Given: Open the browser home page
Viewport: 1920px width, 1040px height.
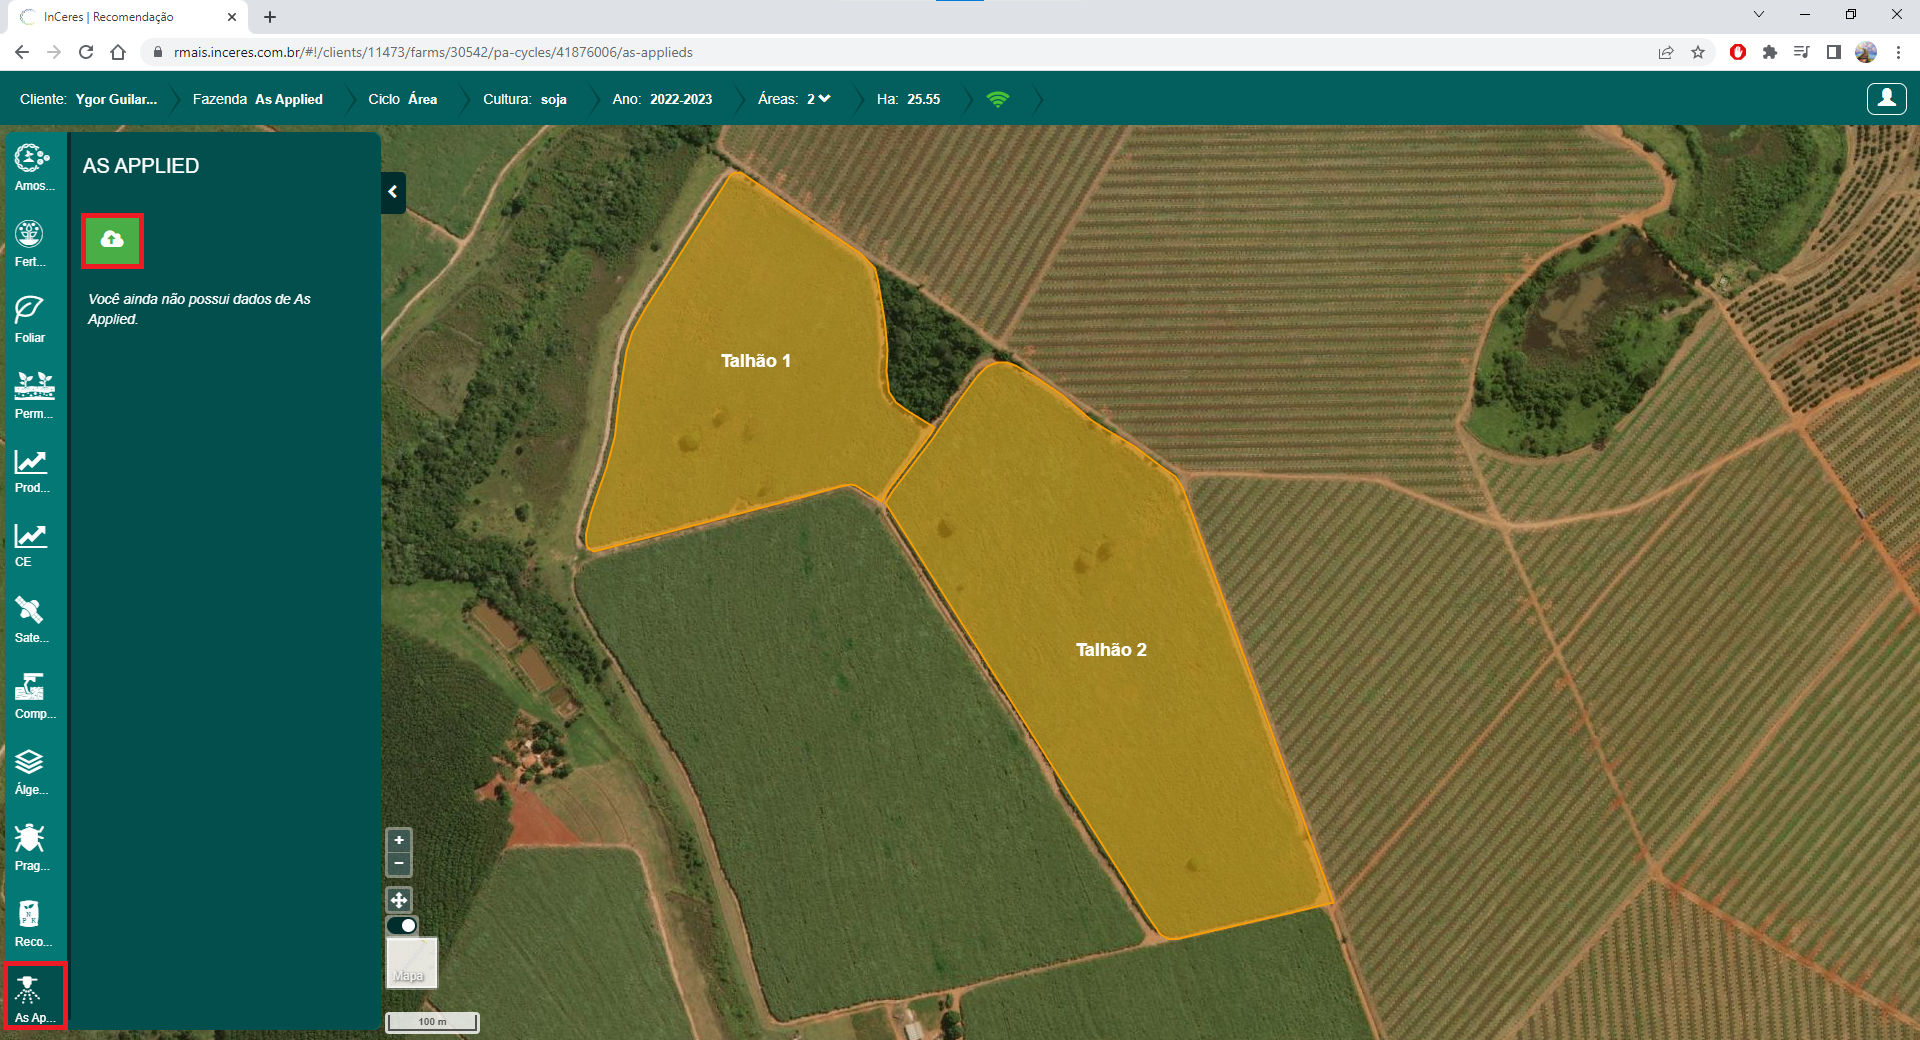Looking at the screenshot, I should tap(118, 52).
